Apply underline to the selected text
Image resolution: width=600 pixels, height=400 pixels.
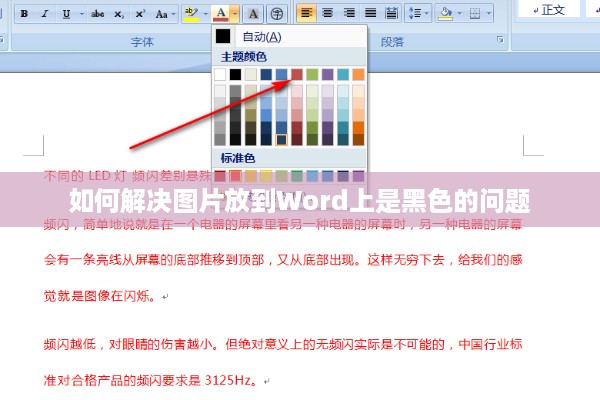(x=66, y=14)
